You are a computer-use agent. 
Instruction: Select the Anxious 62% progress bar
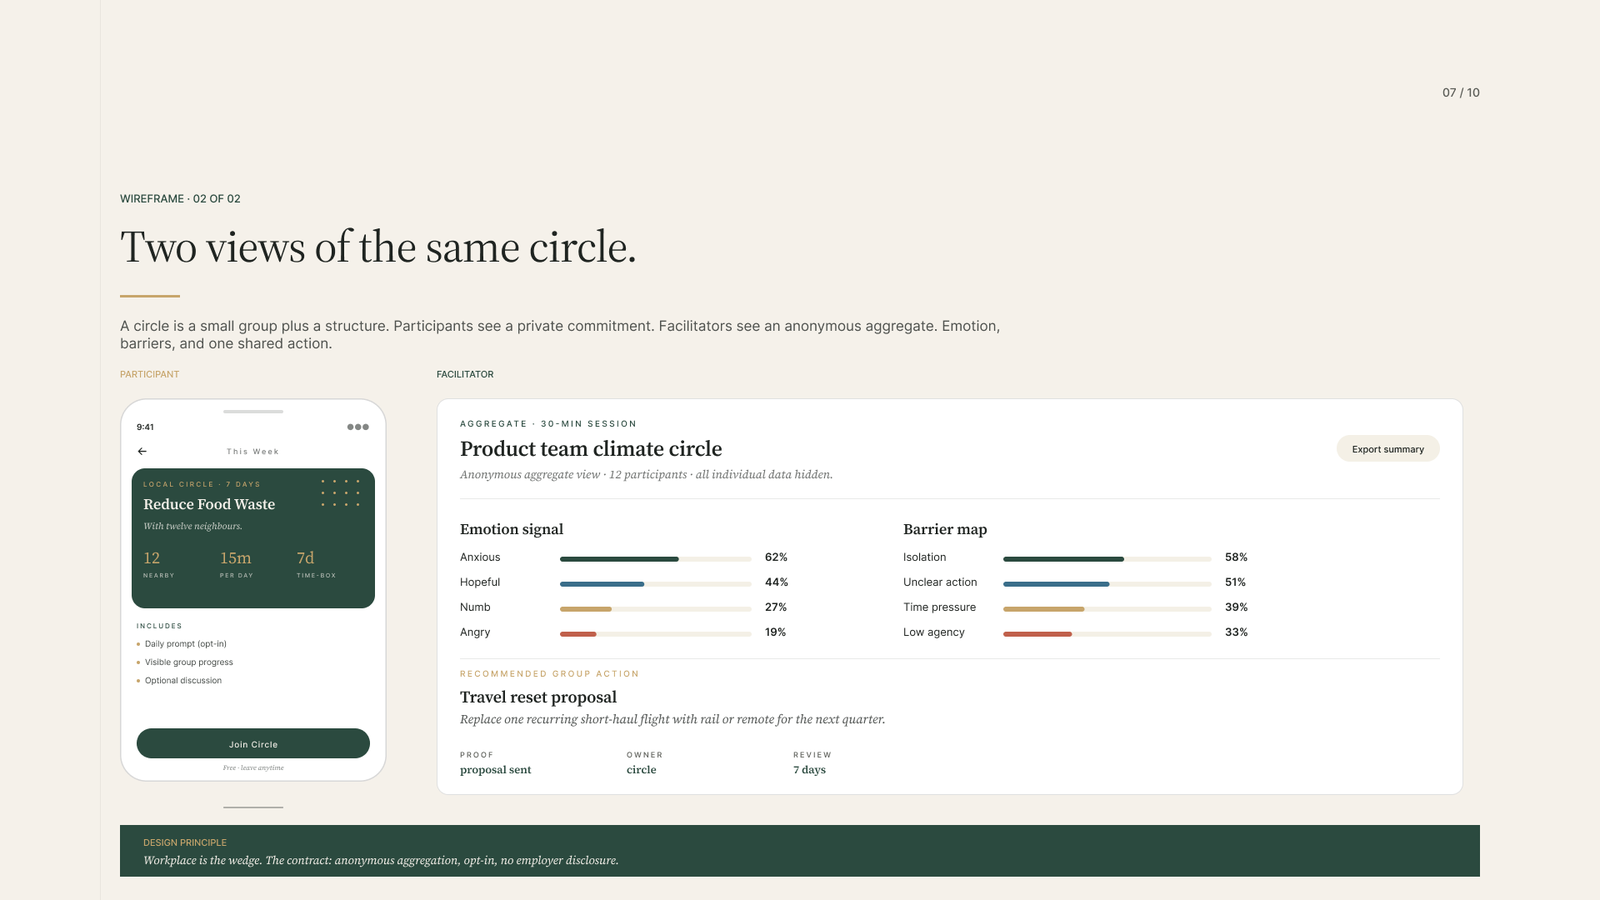655,558
